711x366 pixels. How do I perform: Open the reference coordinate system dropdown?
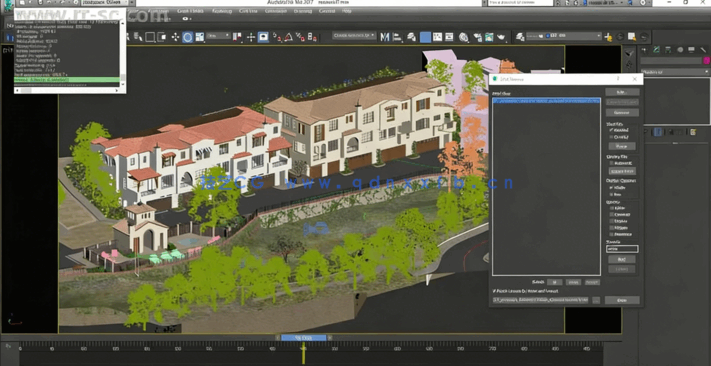tap(219, 36)
